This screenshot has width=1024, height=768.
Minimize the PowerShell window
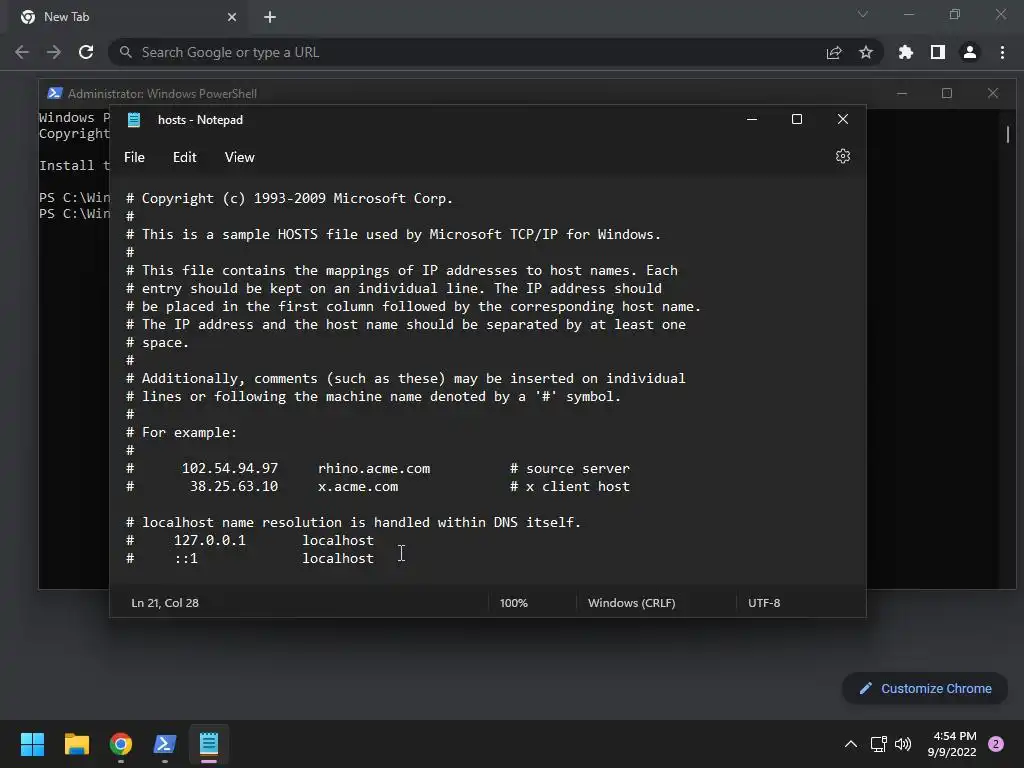pyautogui.click(x=902, y=93)
